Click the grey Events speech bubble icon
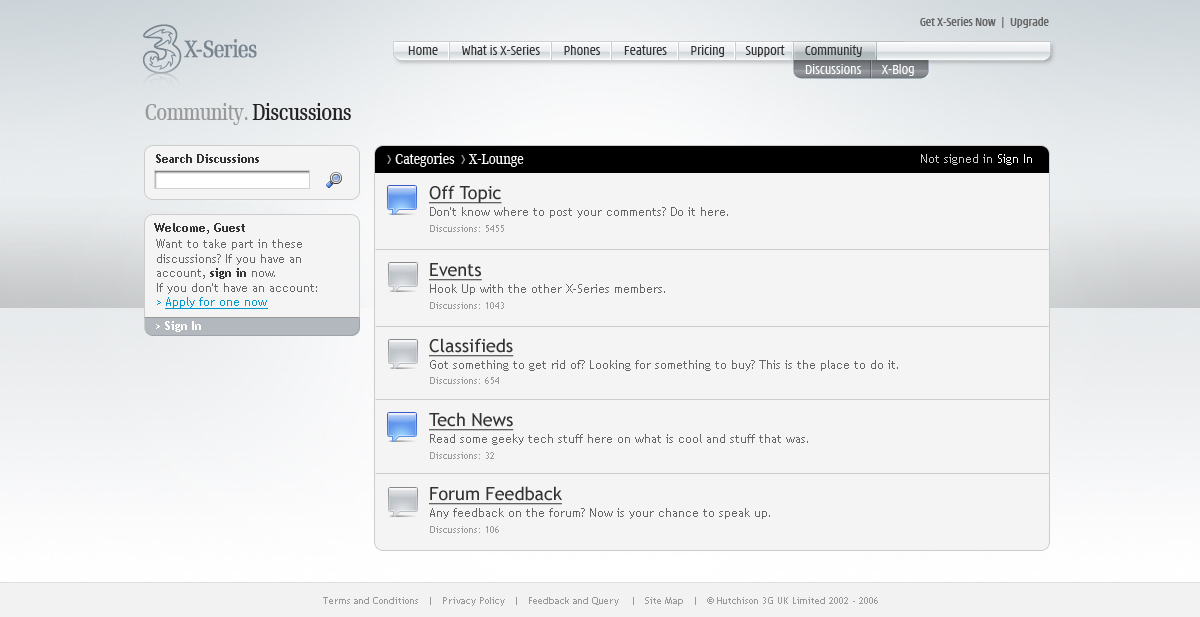Viewport: 1200px width, 617px height. click(x=402, y=277)
